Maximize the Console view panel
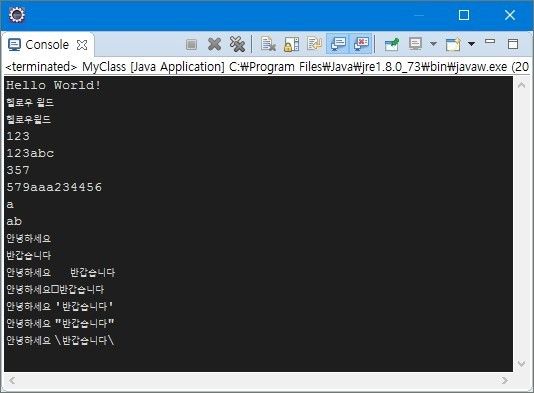This screenshot has height=393, width=534. pyautogui.click(x=513, y=44)
